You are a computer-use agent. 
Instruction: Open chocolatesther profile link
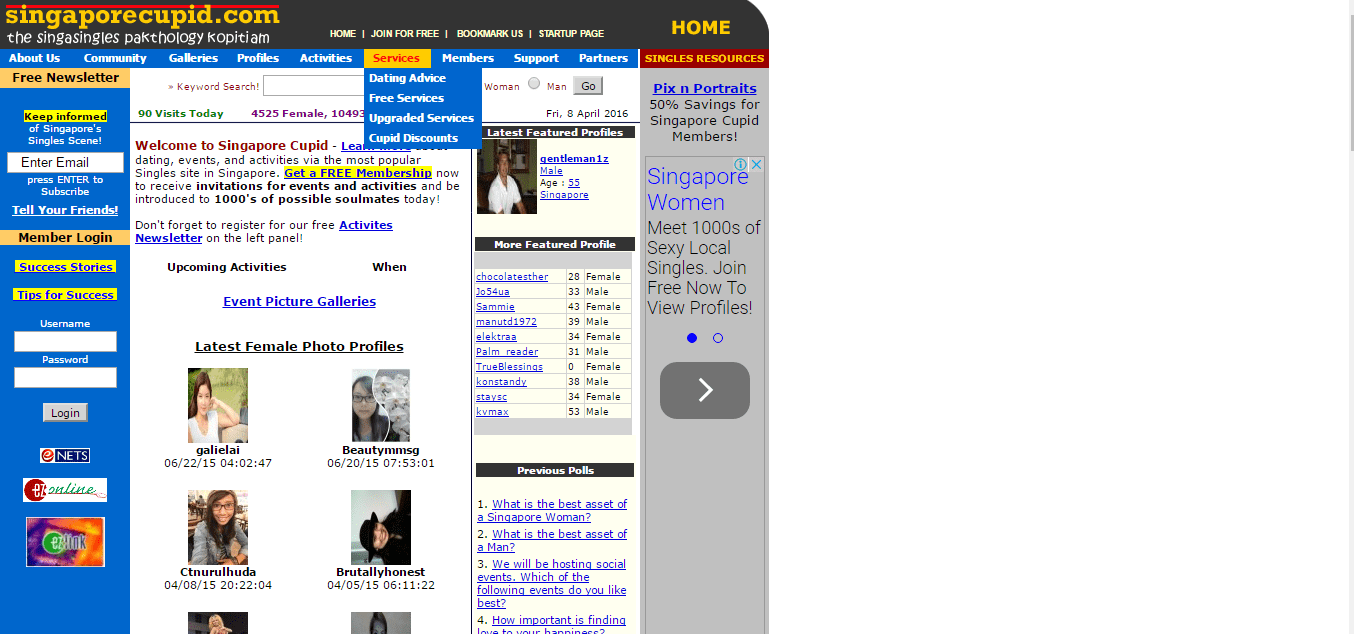512,277
